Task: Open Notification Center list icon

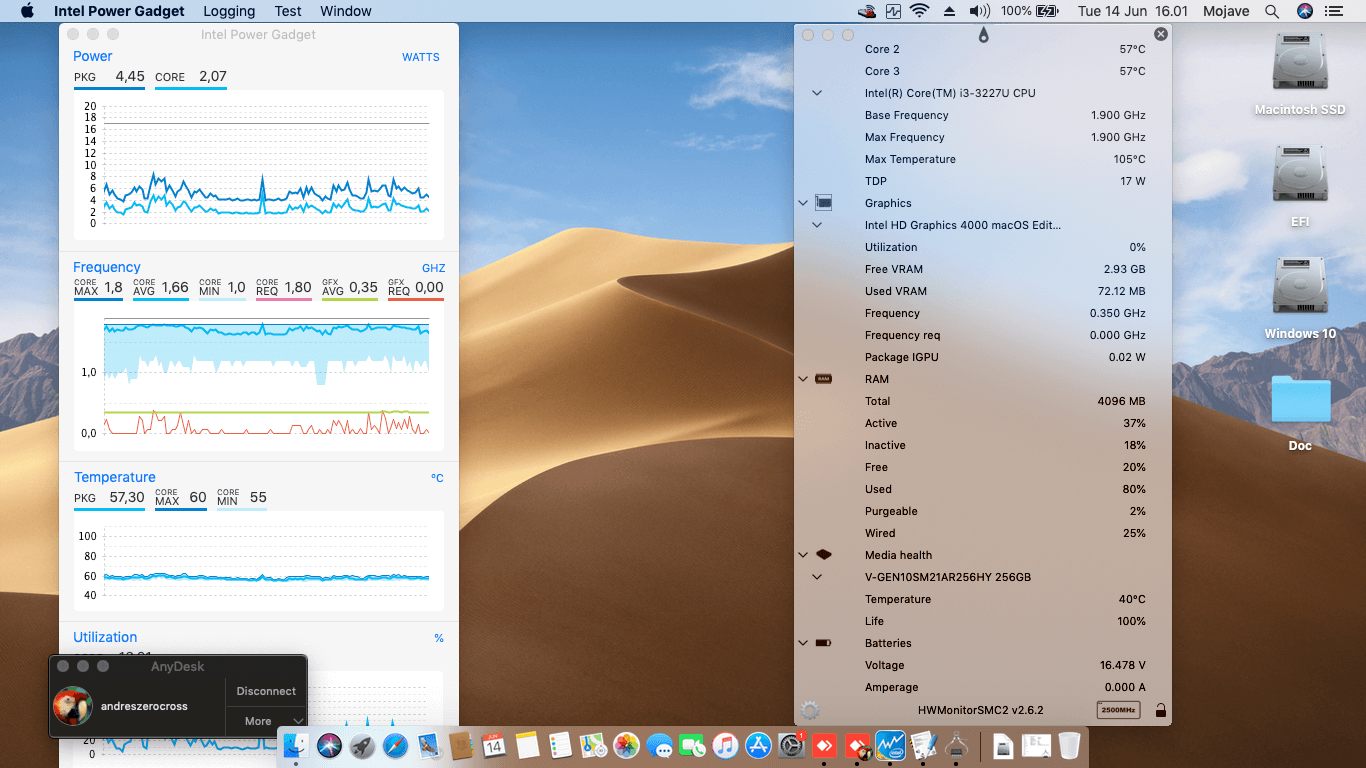Action: click(1334, 11)
